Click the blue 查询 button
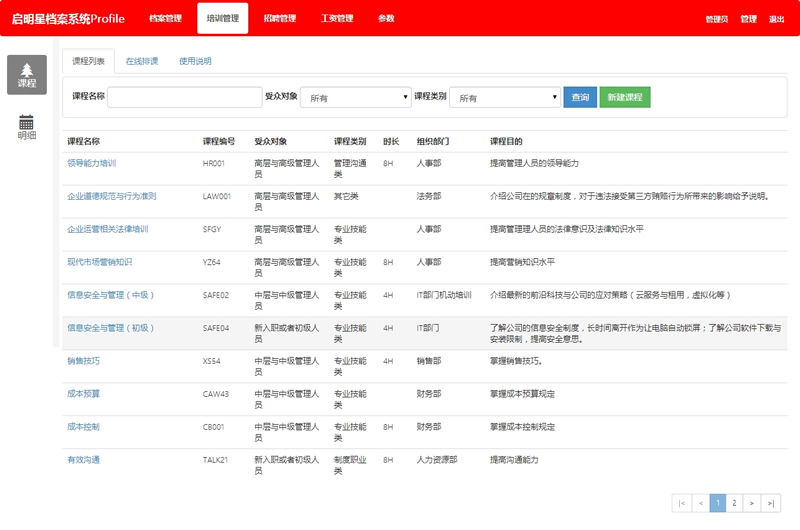The height and width of the screenshot is (530, 800). pos(579,97)
